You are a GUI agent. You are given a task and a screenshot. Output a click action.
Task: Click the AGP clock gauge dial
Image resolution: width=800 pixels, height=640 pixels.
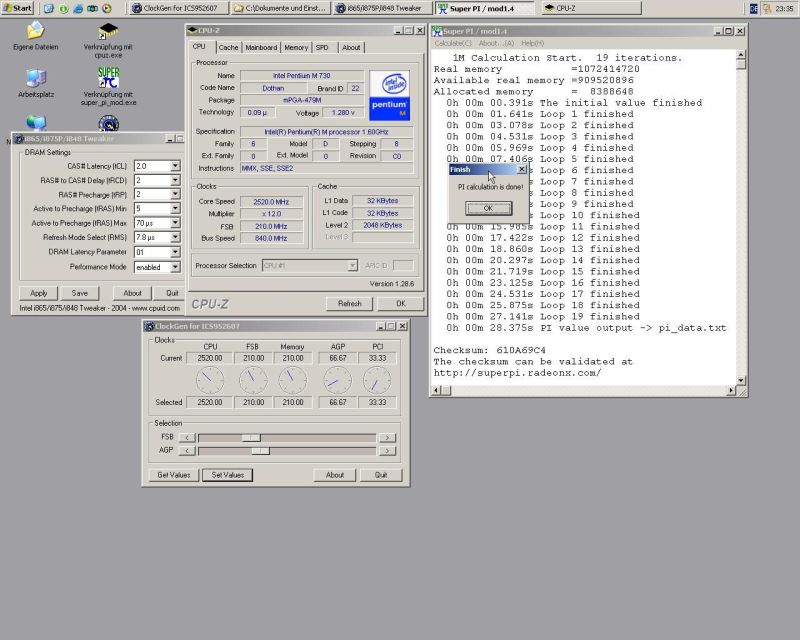(338, 380)
